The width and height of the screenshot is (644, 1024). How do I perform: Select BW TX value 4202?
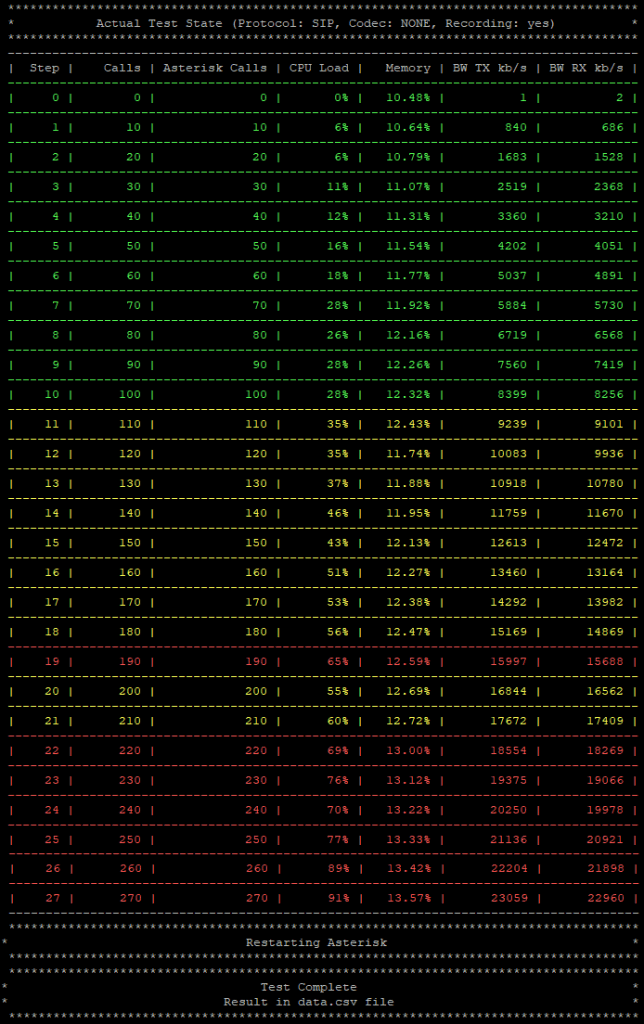point(512,246)
